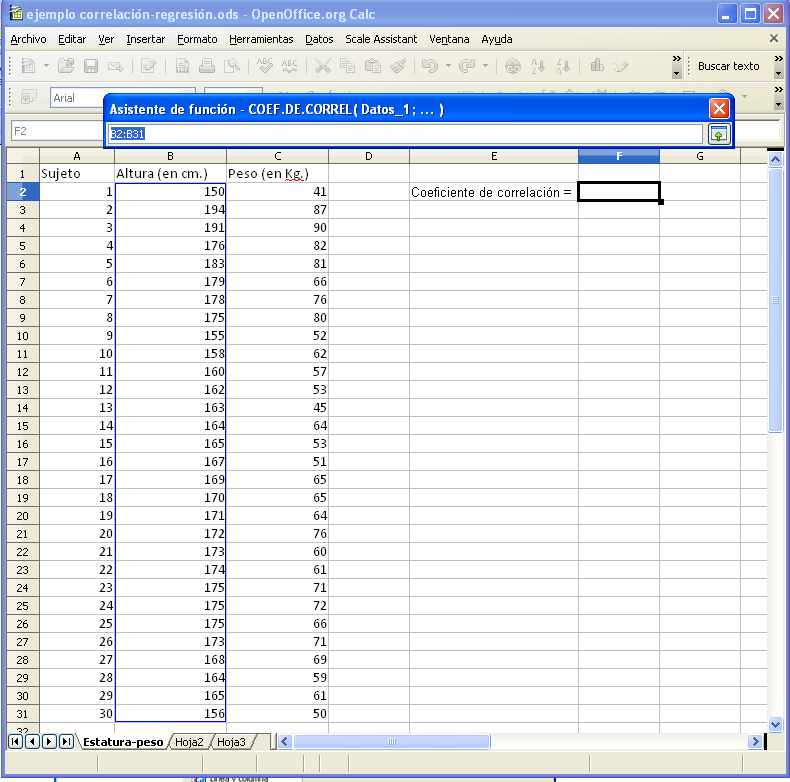This screenshot has height=782, width=790.
Task: Expand the Redo history dropdown arrow
Action: pyautogui.click(x=485, y=67)
